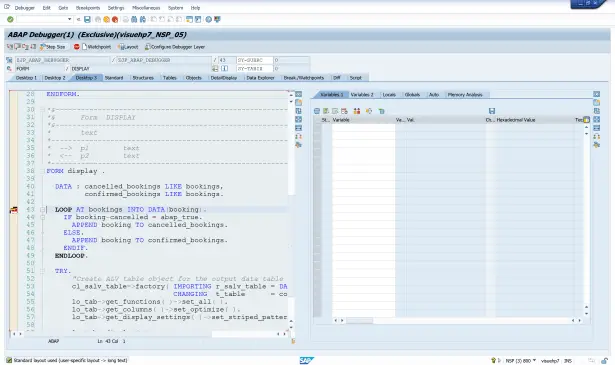
Task: Click the Create New Session icon
Action: [x=189, y=19]
